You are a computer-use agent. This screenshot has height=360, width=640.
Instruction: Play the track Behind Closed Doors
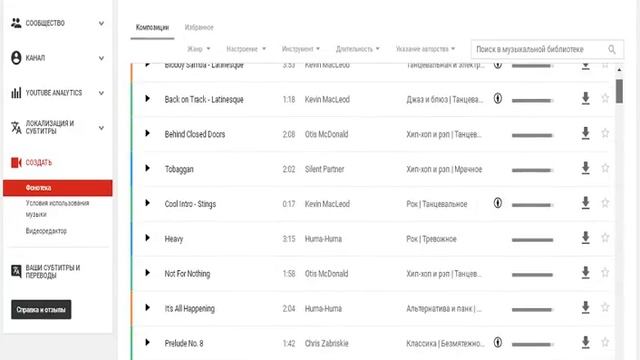pos(147,133)
